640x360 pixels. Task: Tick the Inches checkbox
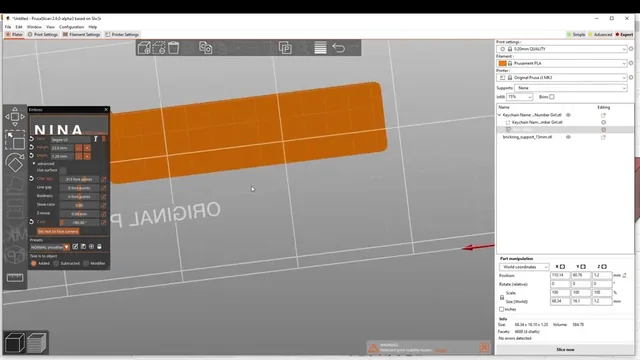click(502, 309)
